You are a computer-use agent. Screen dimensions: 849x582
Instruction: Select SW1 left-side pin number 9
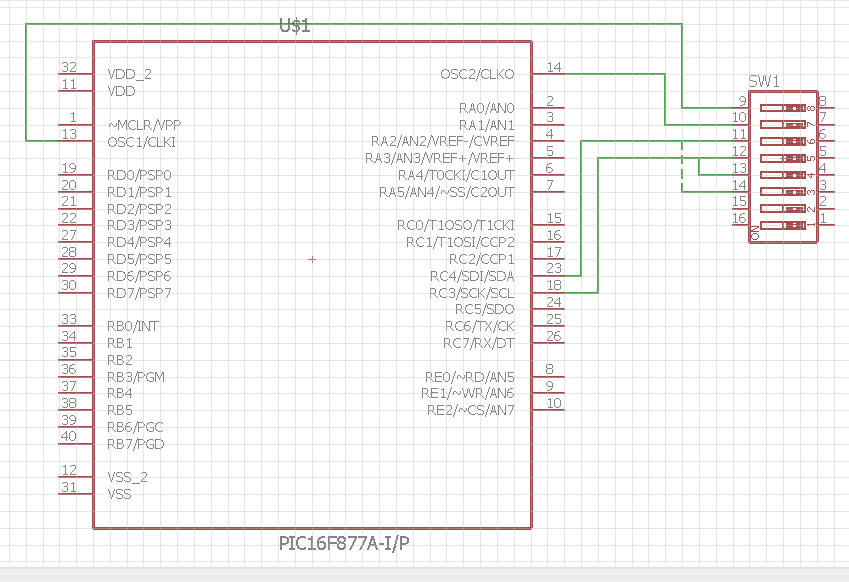pos(742,101)
